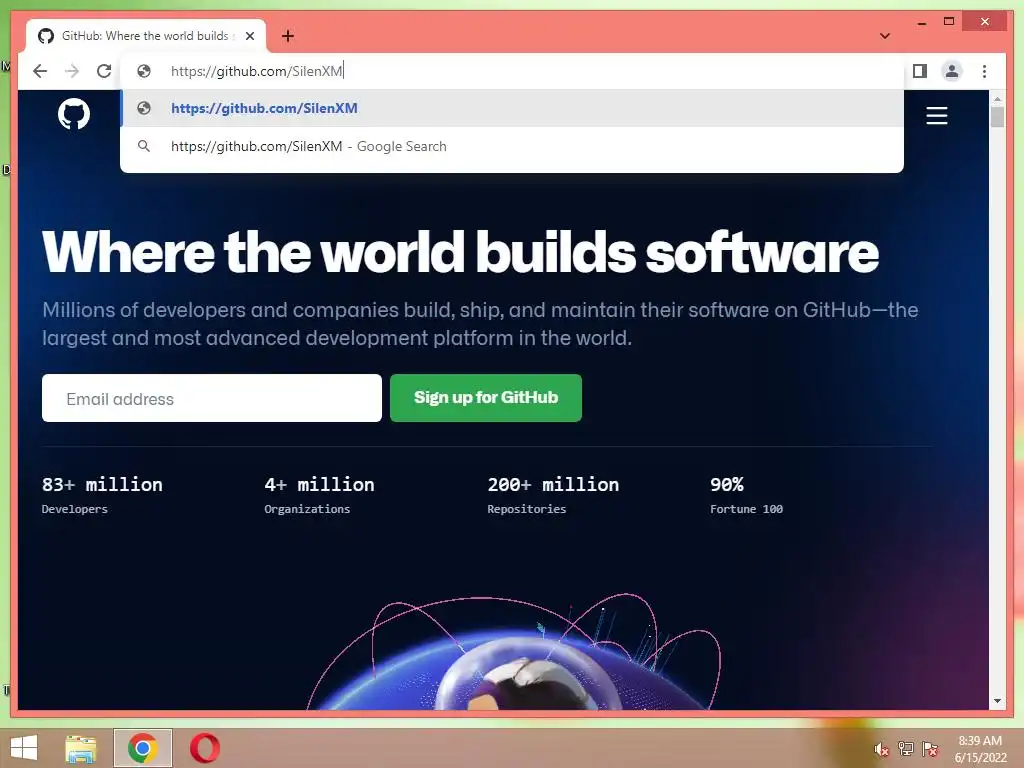Click the 'Where the world builds software' headline
This screenshot has height=768, width=1024.
coord(460,252)
